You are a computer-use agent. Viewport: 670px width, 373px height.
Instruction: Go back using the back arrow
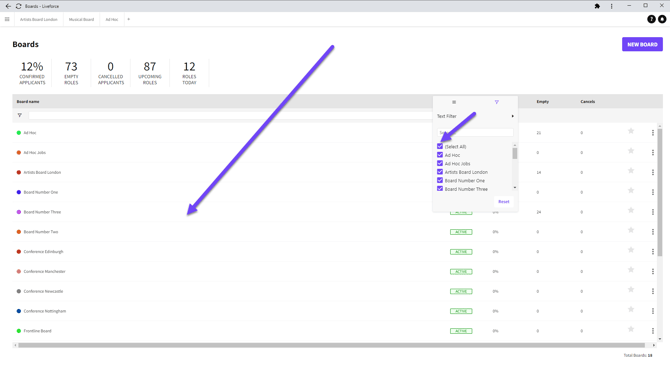pyautogui.click(x=8, y=6)
